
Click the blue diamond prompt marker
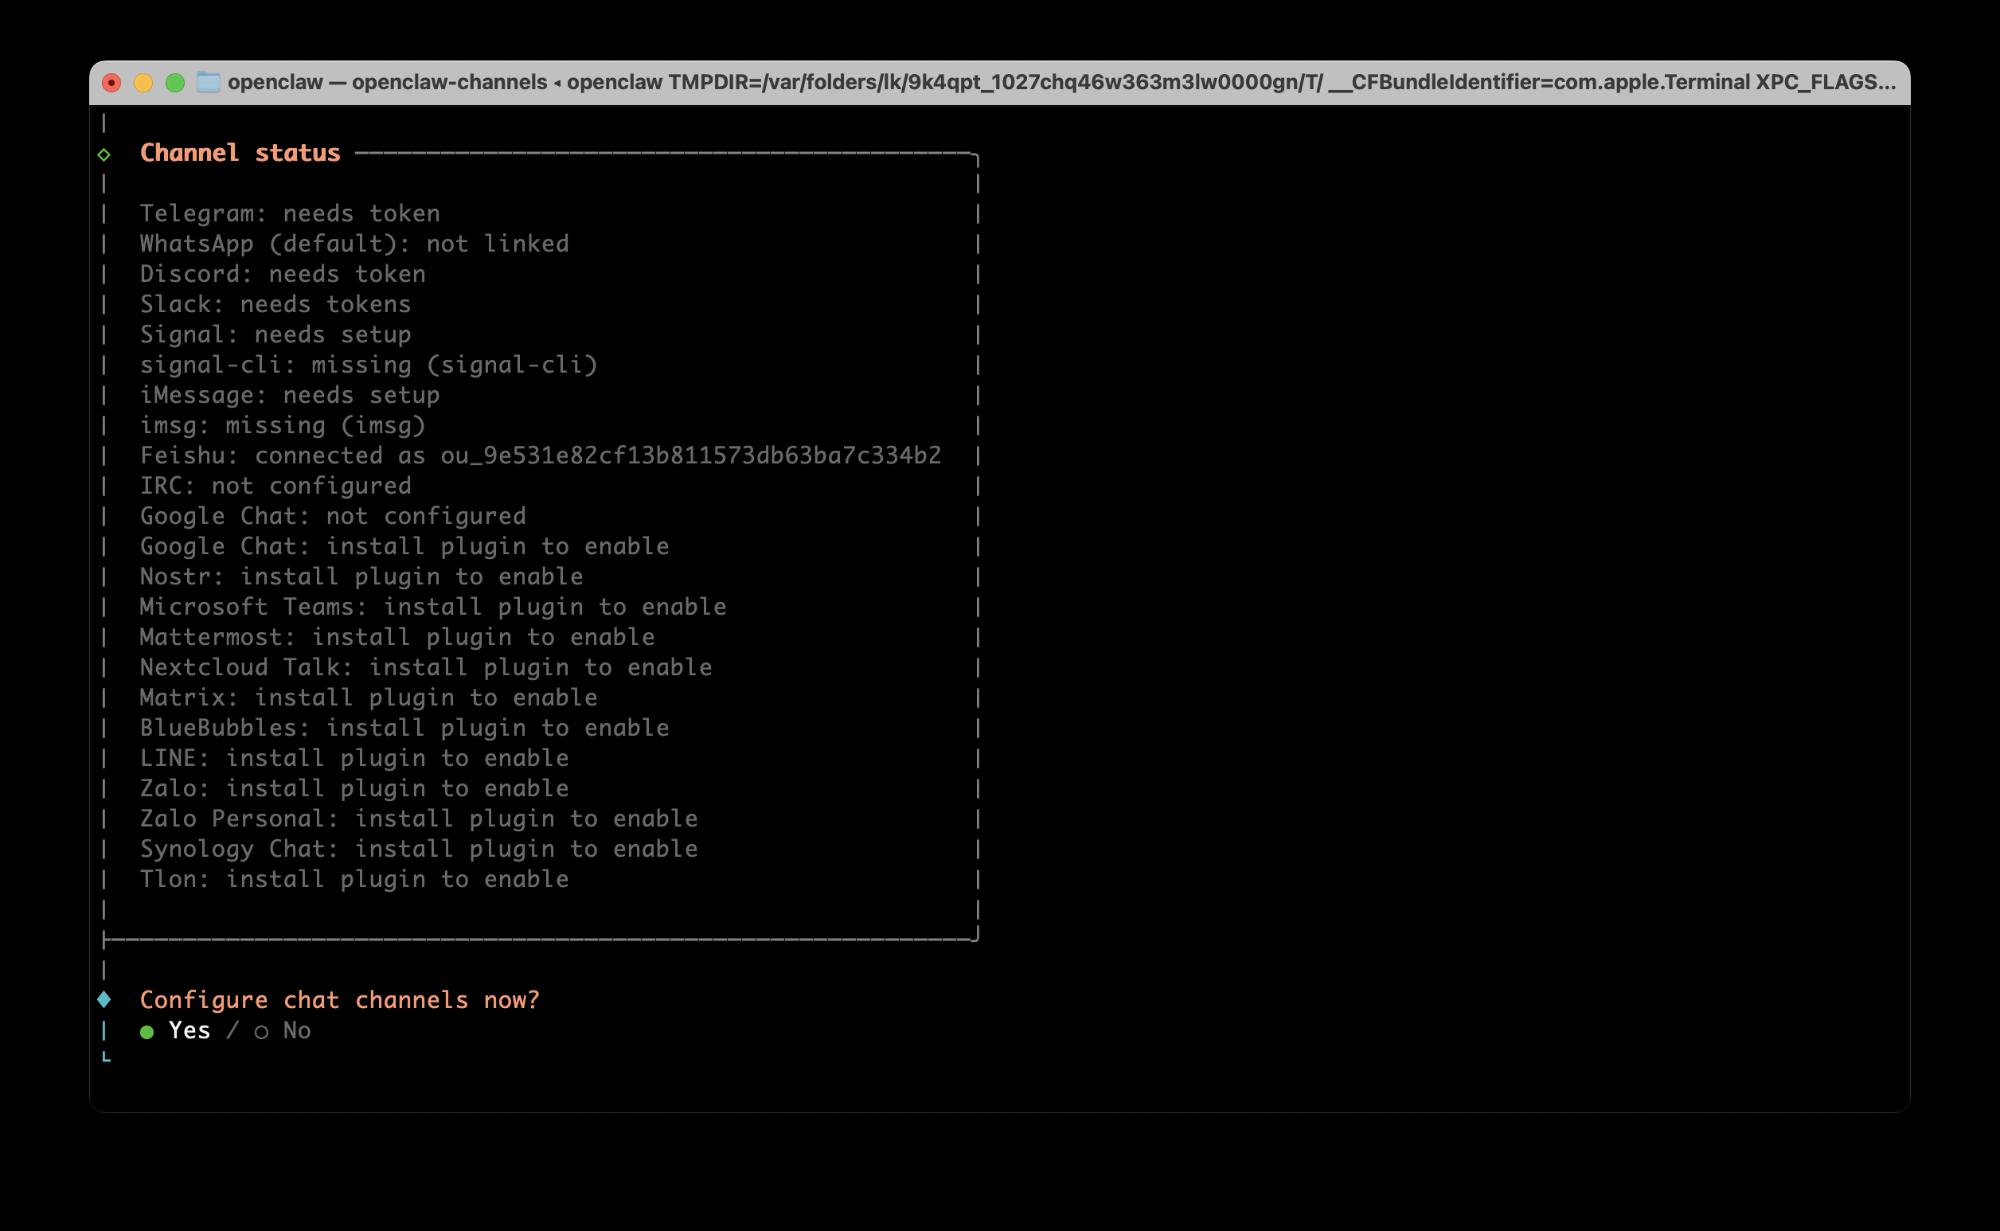[104, 999]
